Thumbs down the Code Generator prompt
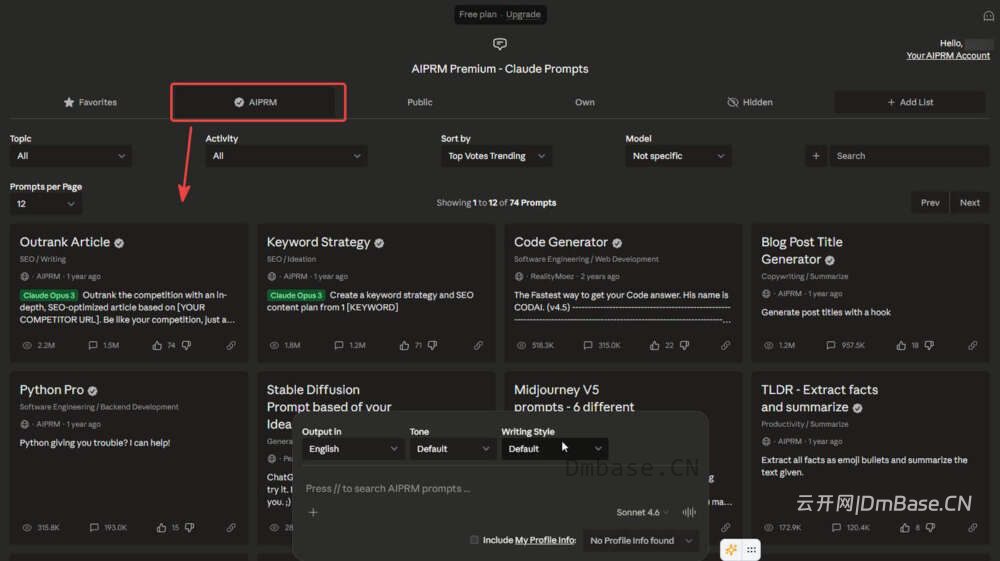This screenshot has width=1000, height=561. click(x=684, y=345)
